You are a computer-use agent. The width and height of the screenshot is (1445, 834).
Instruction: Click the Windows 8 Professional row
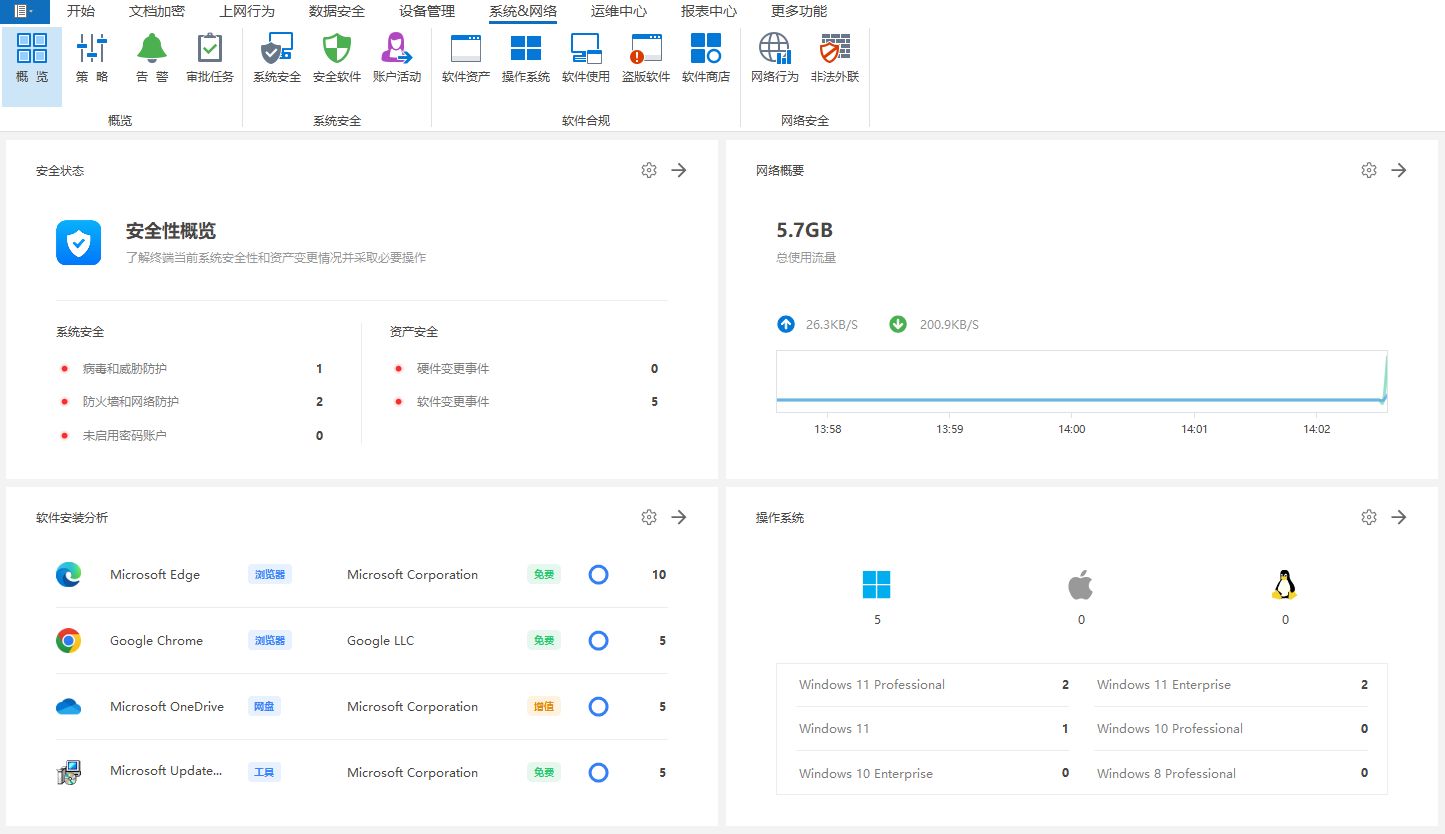[x=1232, y=773]
